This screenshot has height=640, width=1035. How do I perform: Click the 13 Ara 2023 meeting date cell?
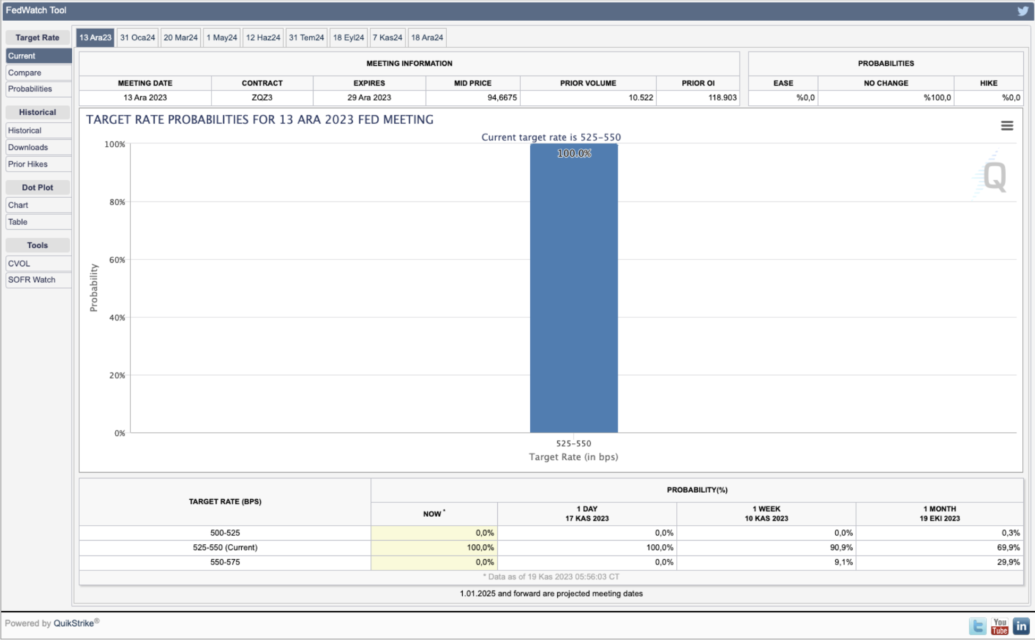[145, 98]
